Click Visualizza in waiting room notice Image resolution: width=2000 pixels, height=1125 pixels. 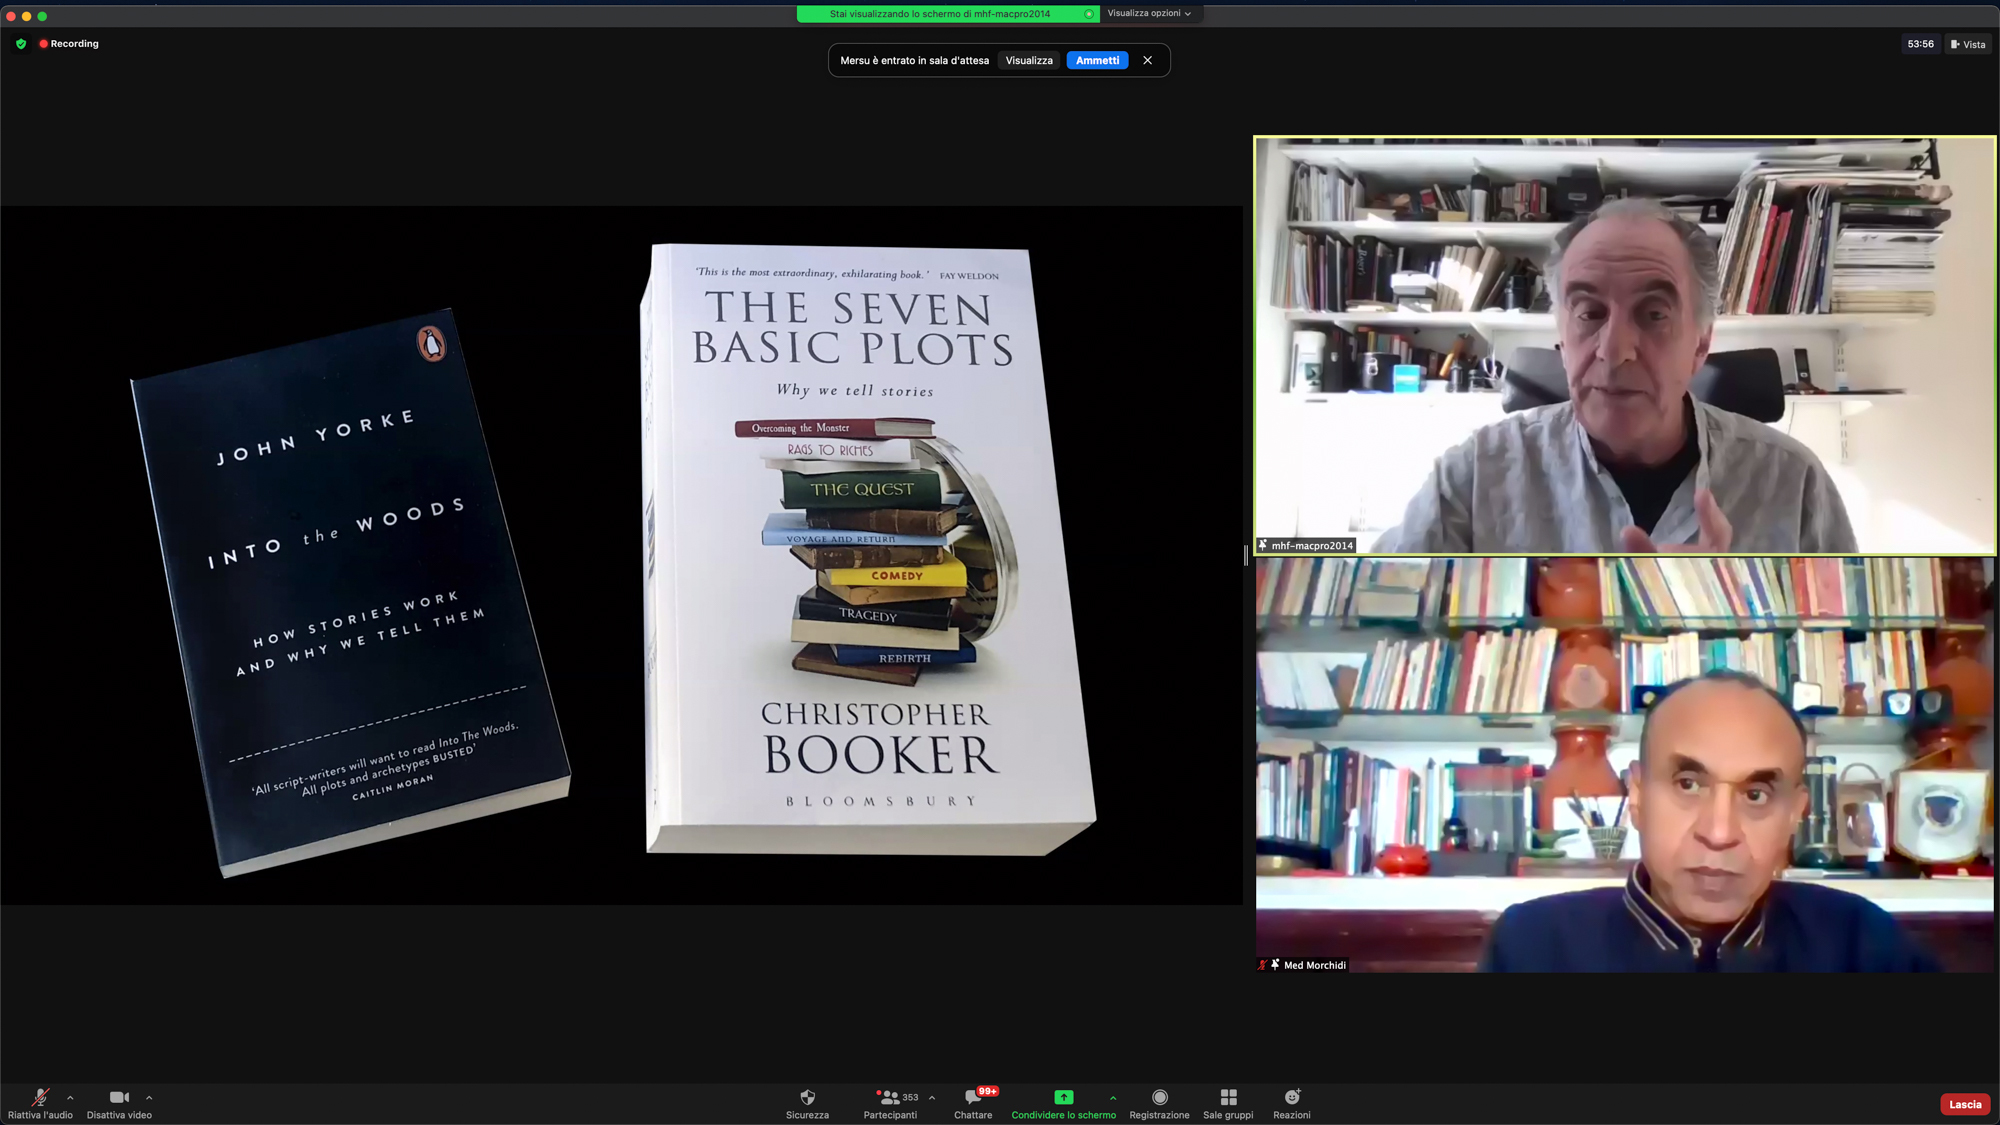coord(1029,60)
